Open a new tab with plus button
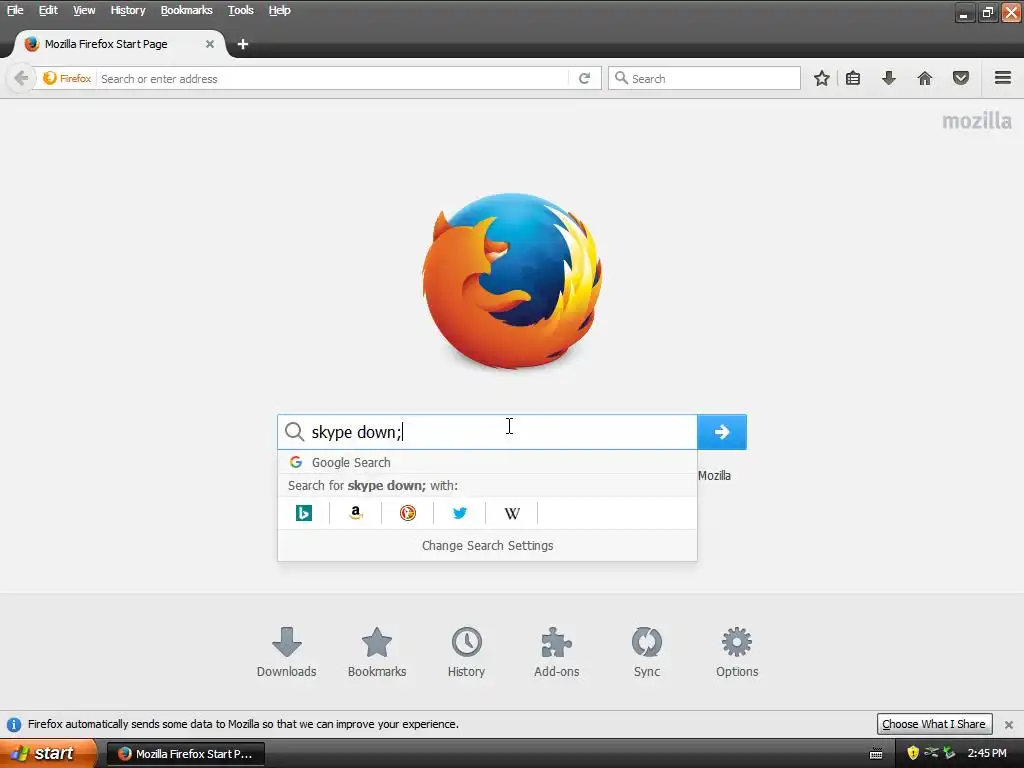This screenshot has width=1024, height=768. pyautogui.click(x=243, y=44)
